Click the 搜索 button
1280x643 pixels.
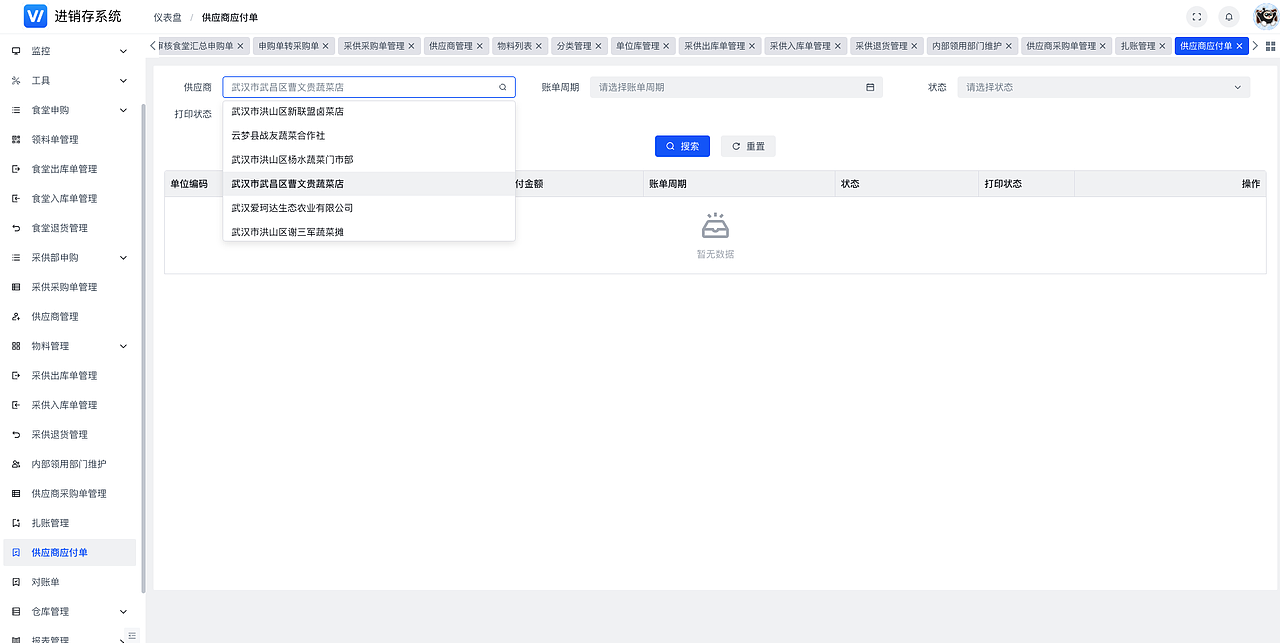pyautogui.click(x=682, y=146)
